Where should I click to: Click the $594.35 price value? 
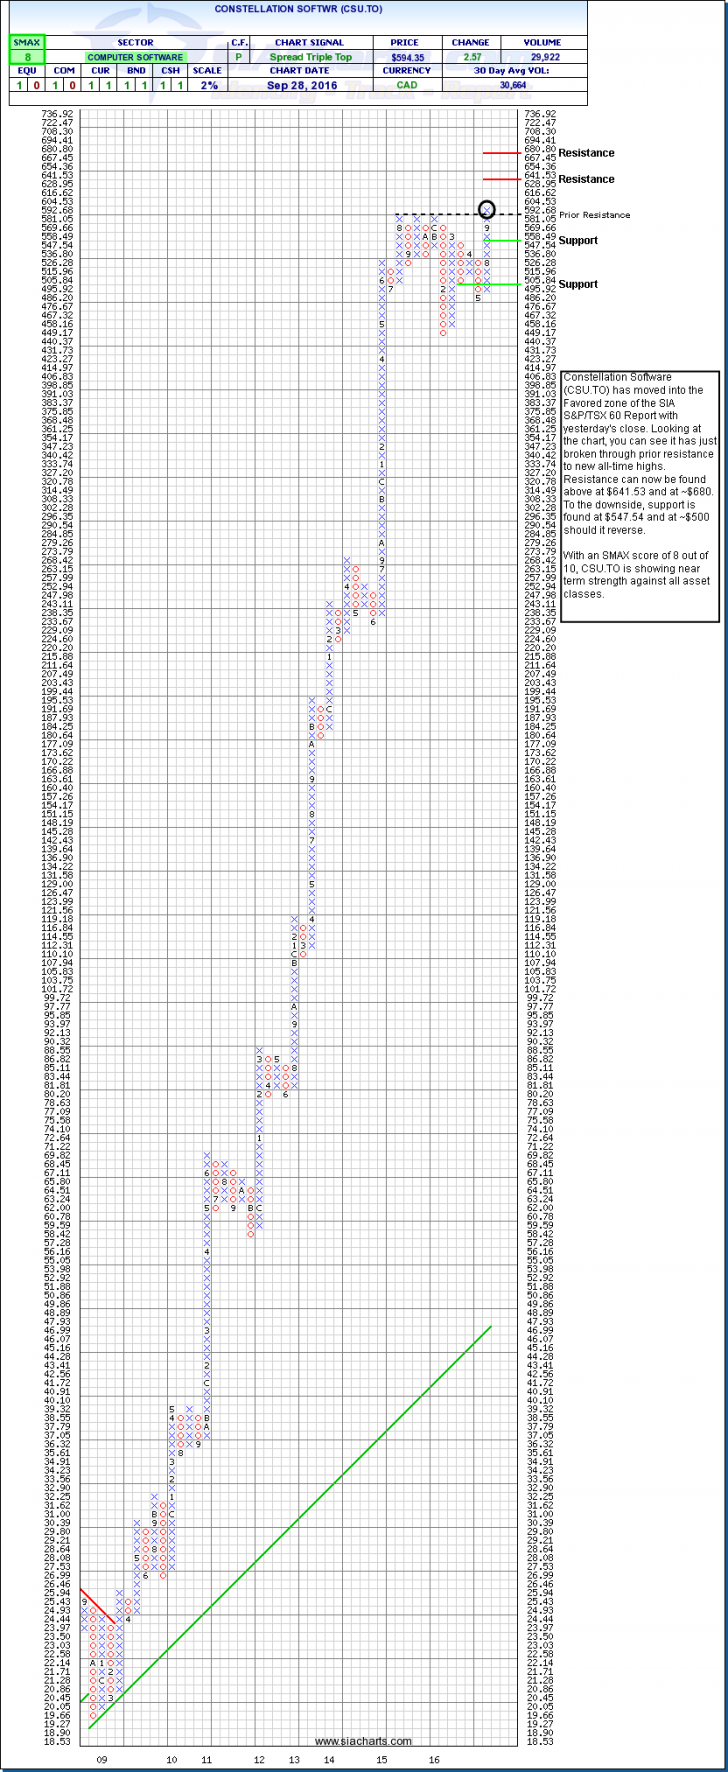[x=405, y=57]
